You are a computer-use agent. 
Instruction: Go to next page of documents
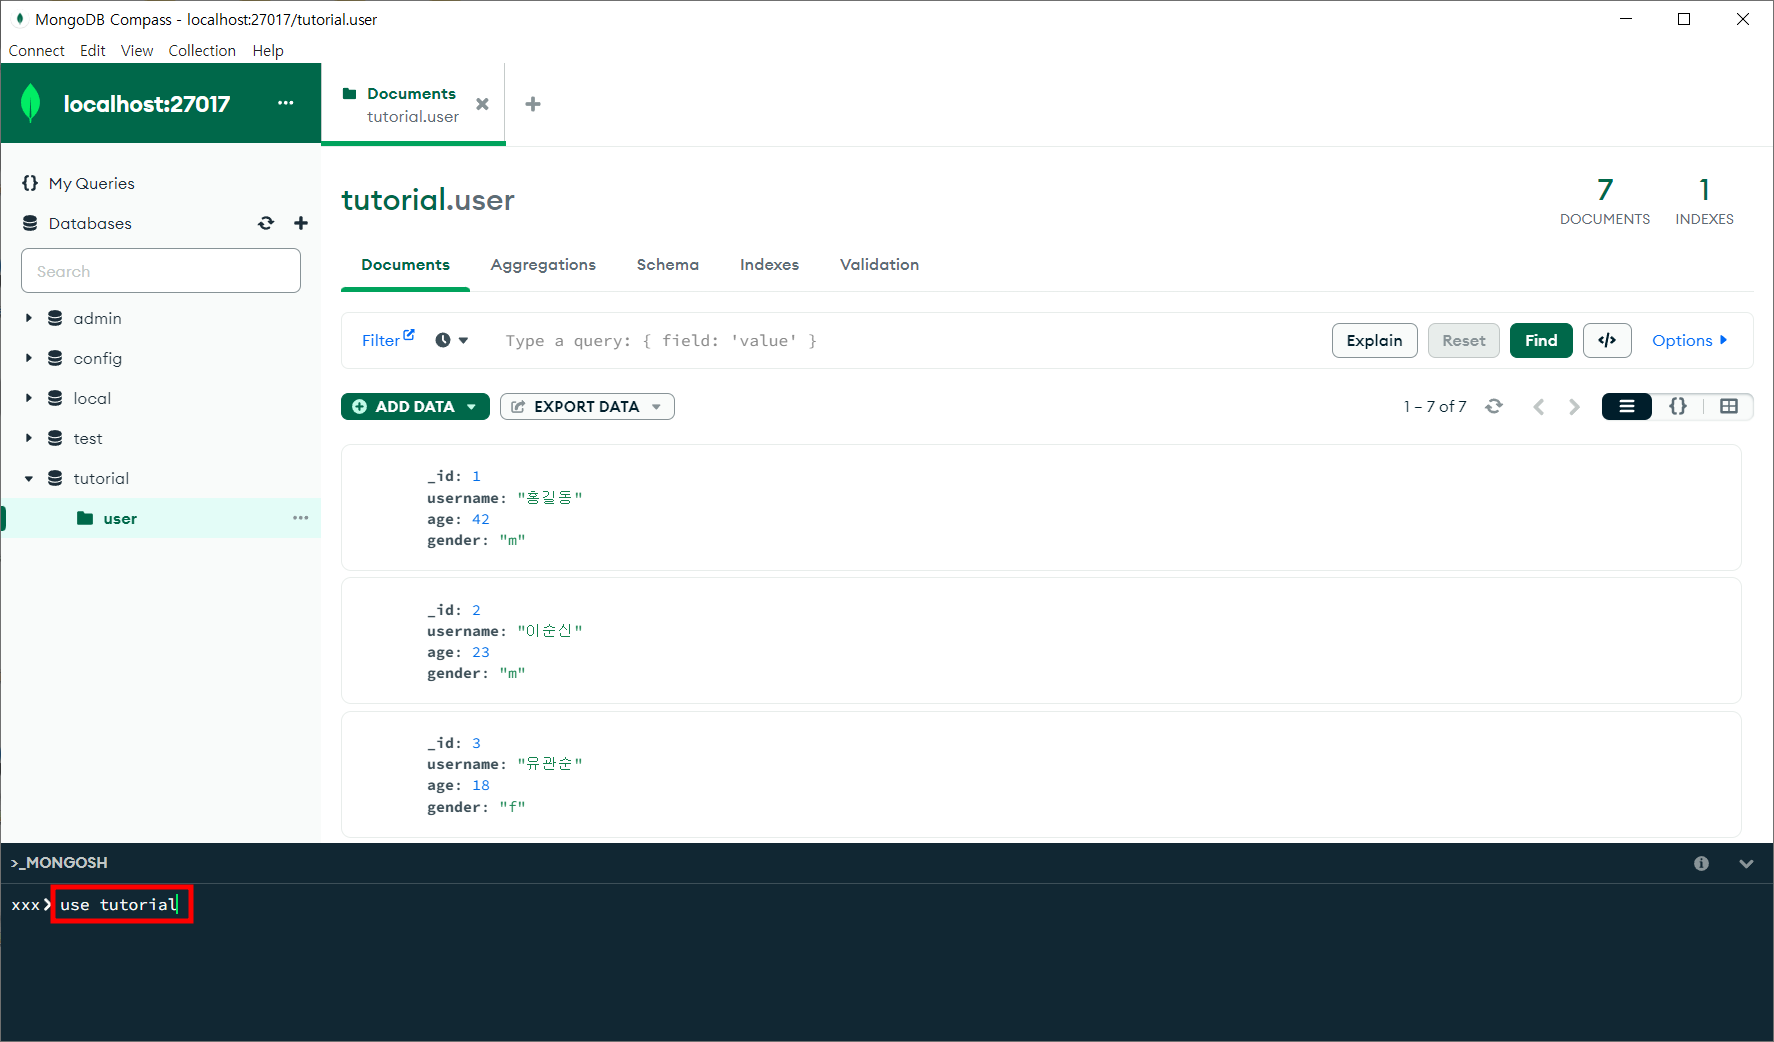pyautogui.click(x=1574, y=406)
